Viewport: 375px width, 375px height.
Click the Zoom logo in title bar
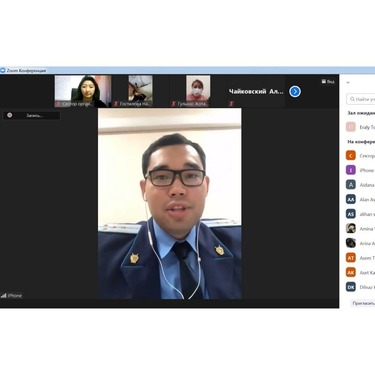tap(3, 70)
